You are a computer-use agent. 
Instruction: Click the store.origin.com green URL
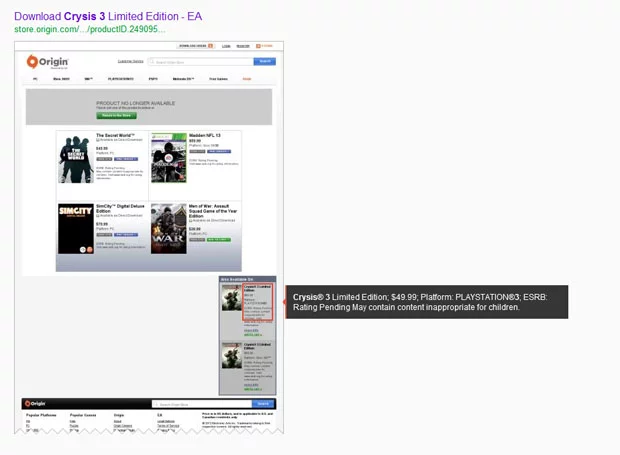pyautogui.click(x=90, y=29)
